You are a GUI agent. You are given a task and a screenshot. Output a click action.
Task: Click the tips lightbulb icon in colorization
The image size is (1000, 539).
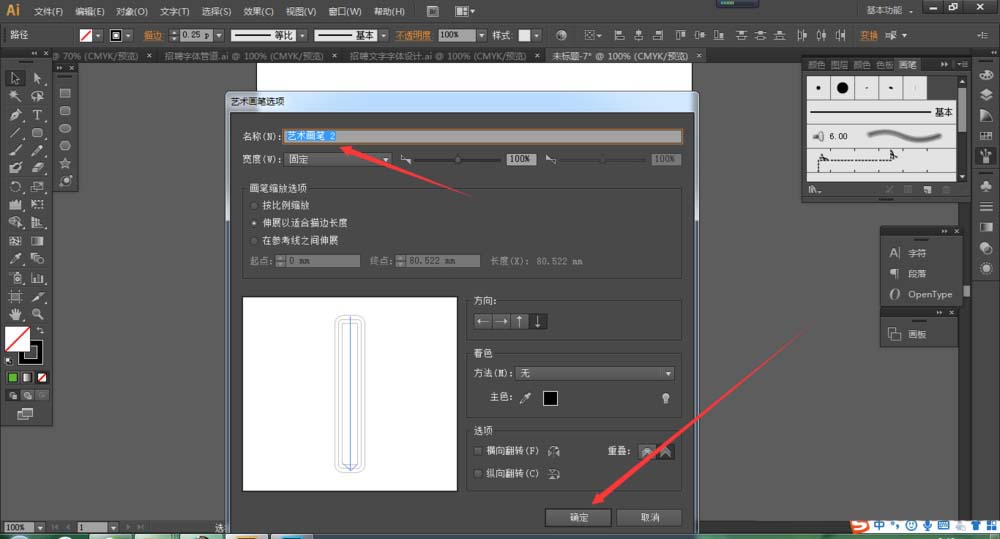[666, 398]
